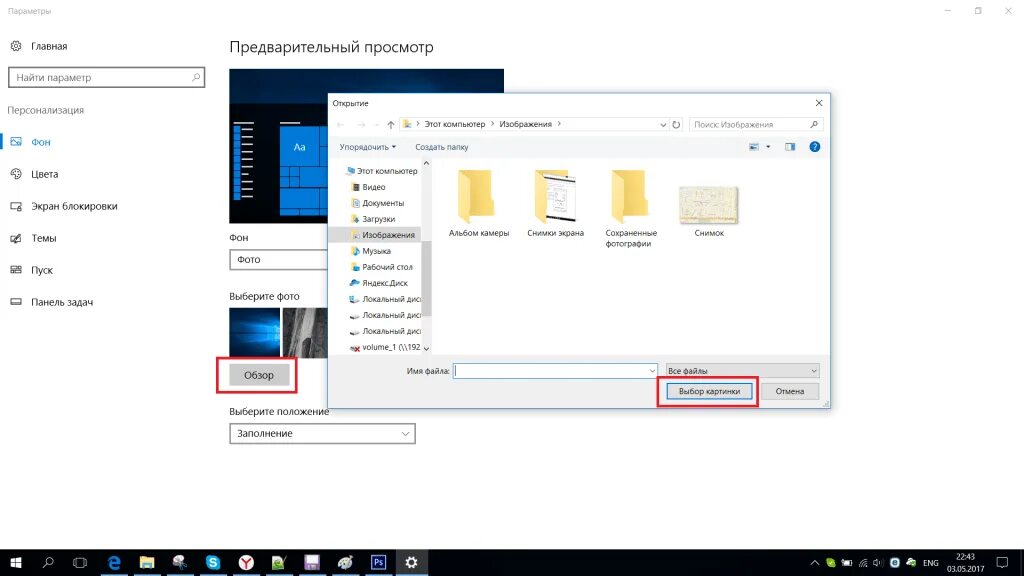Screen dimensions: 1024x576
Task: Open the Упорядочить dropdown menu
Action: pyautogui.click(x=367, y=147)
